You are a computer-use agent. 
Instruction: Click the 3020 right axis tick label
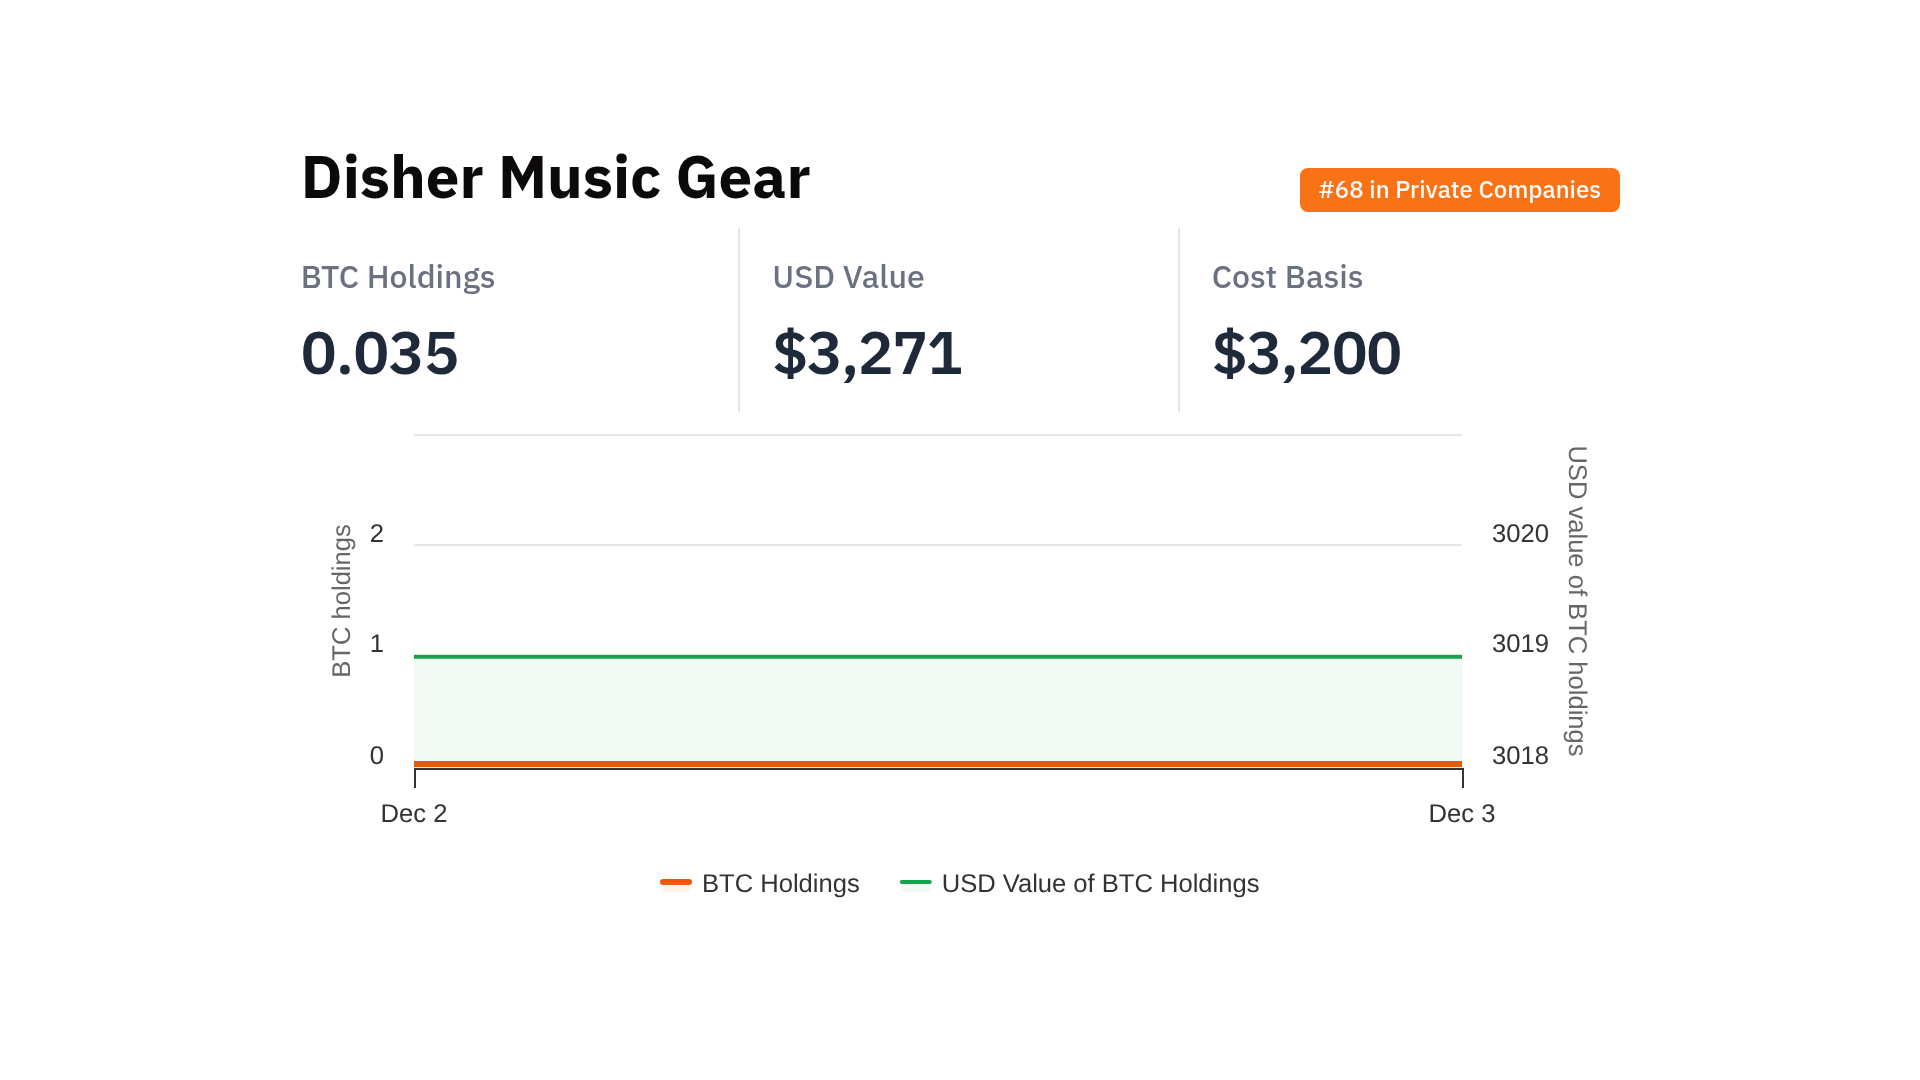[x=1520, y=534]
